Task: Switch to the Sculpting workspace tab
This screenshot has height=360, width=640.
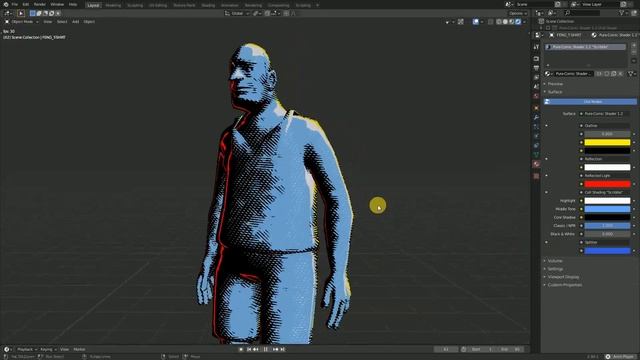Action: tap(135, 5)
